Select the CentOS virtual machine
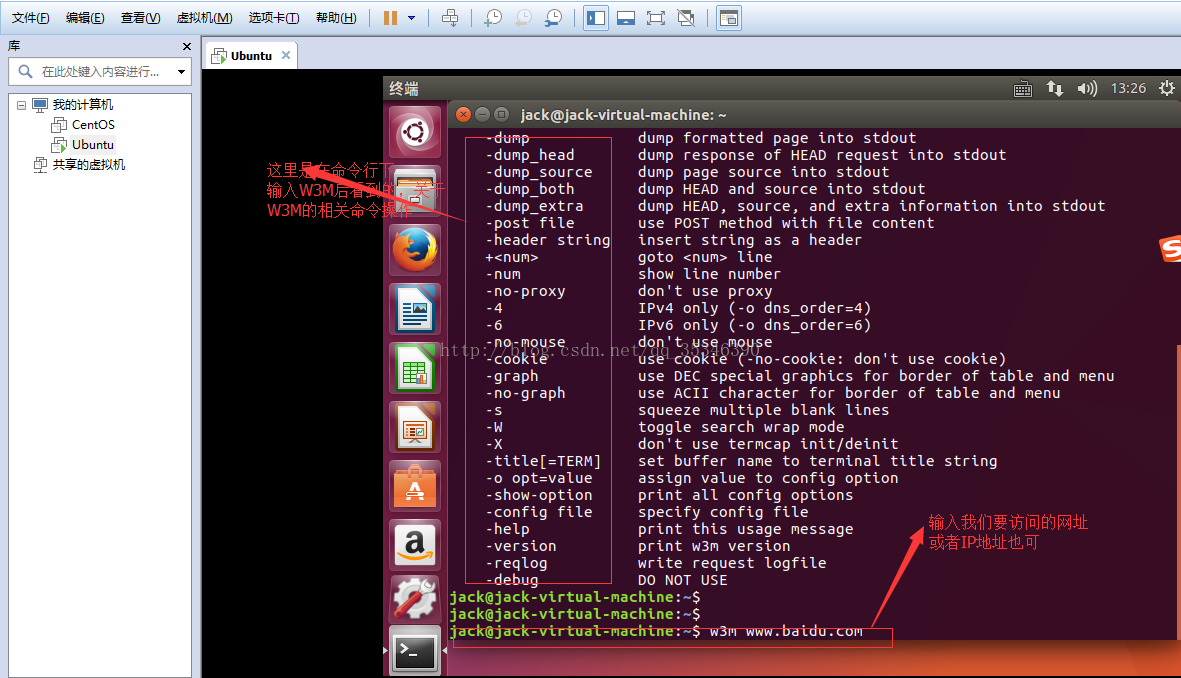The width and height of the screenshot is (1181, 678). coord(93,125)
